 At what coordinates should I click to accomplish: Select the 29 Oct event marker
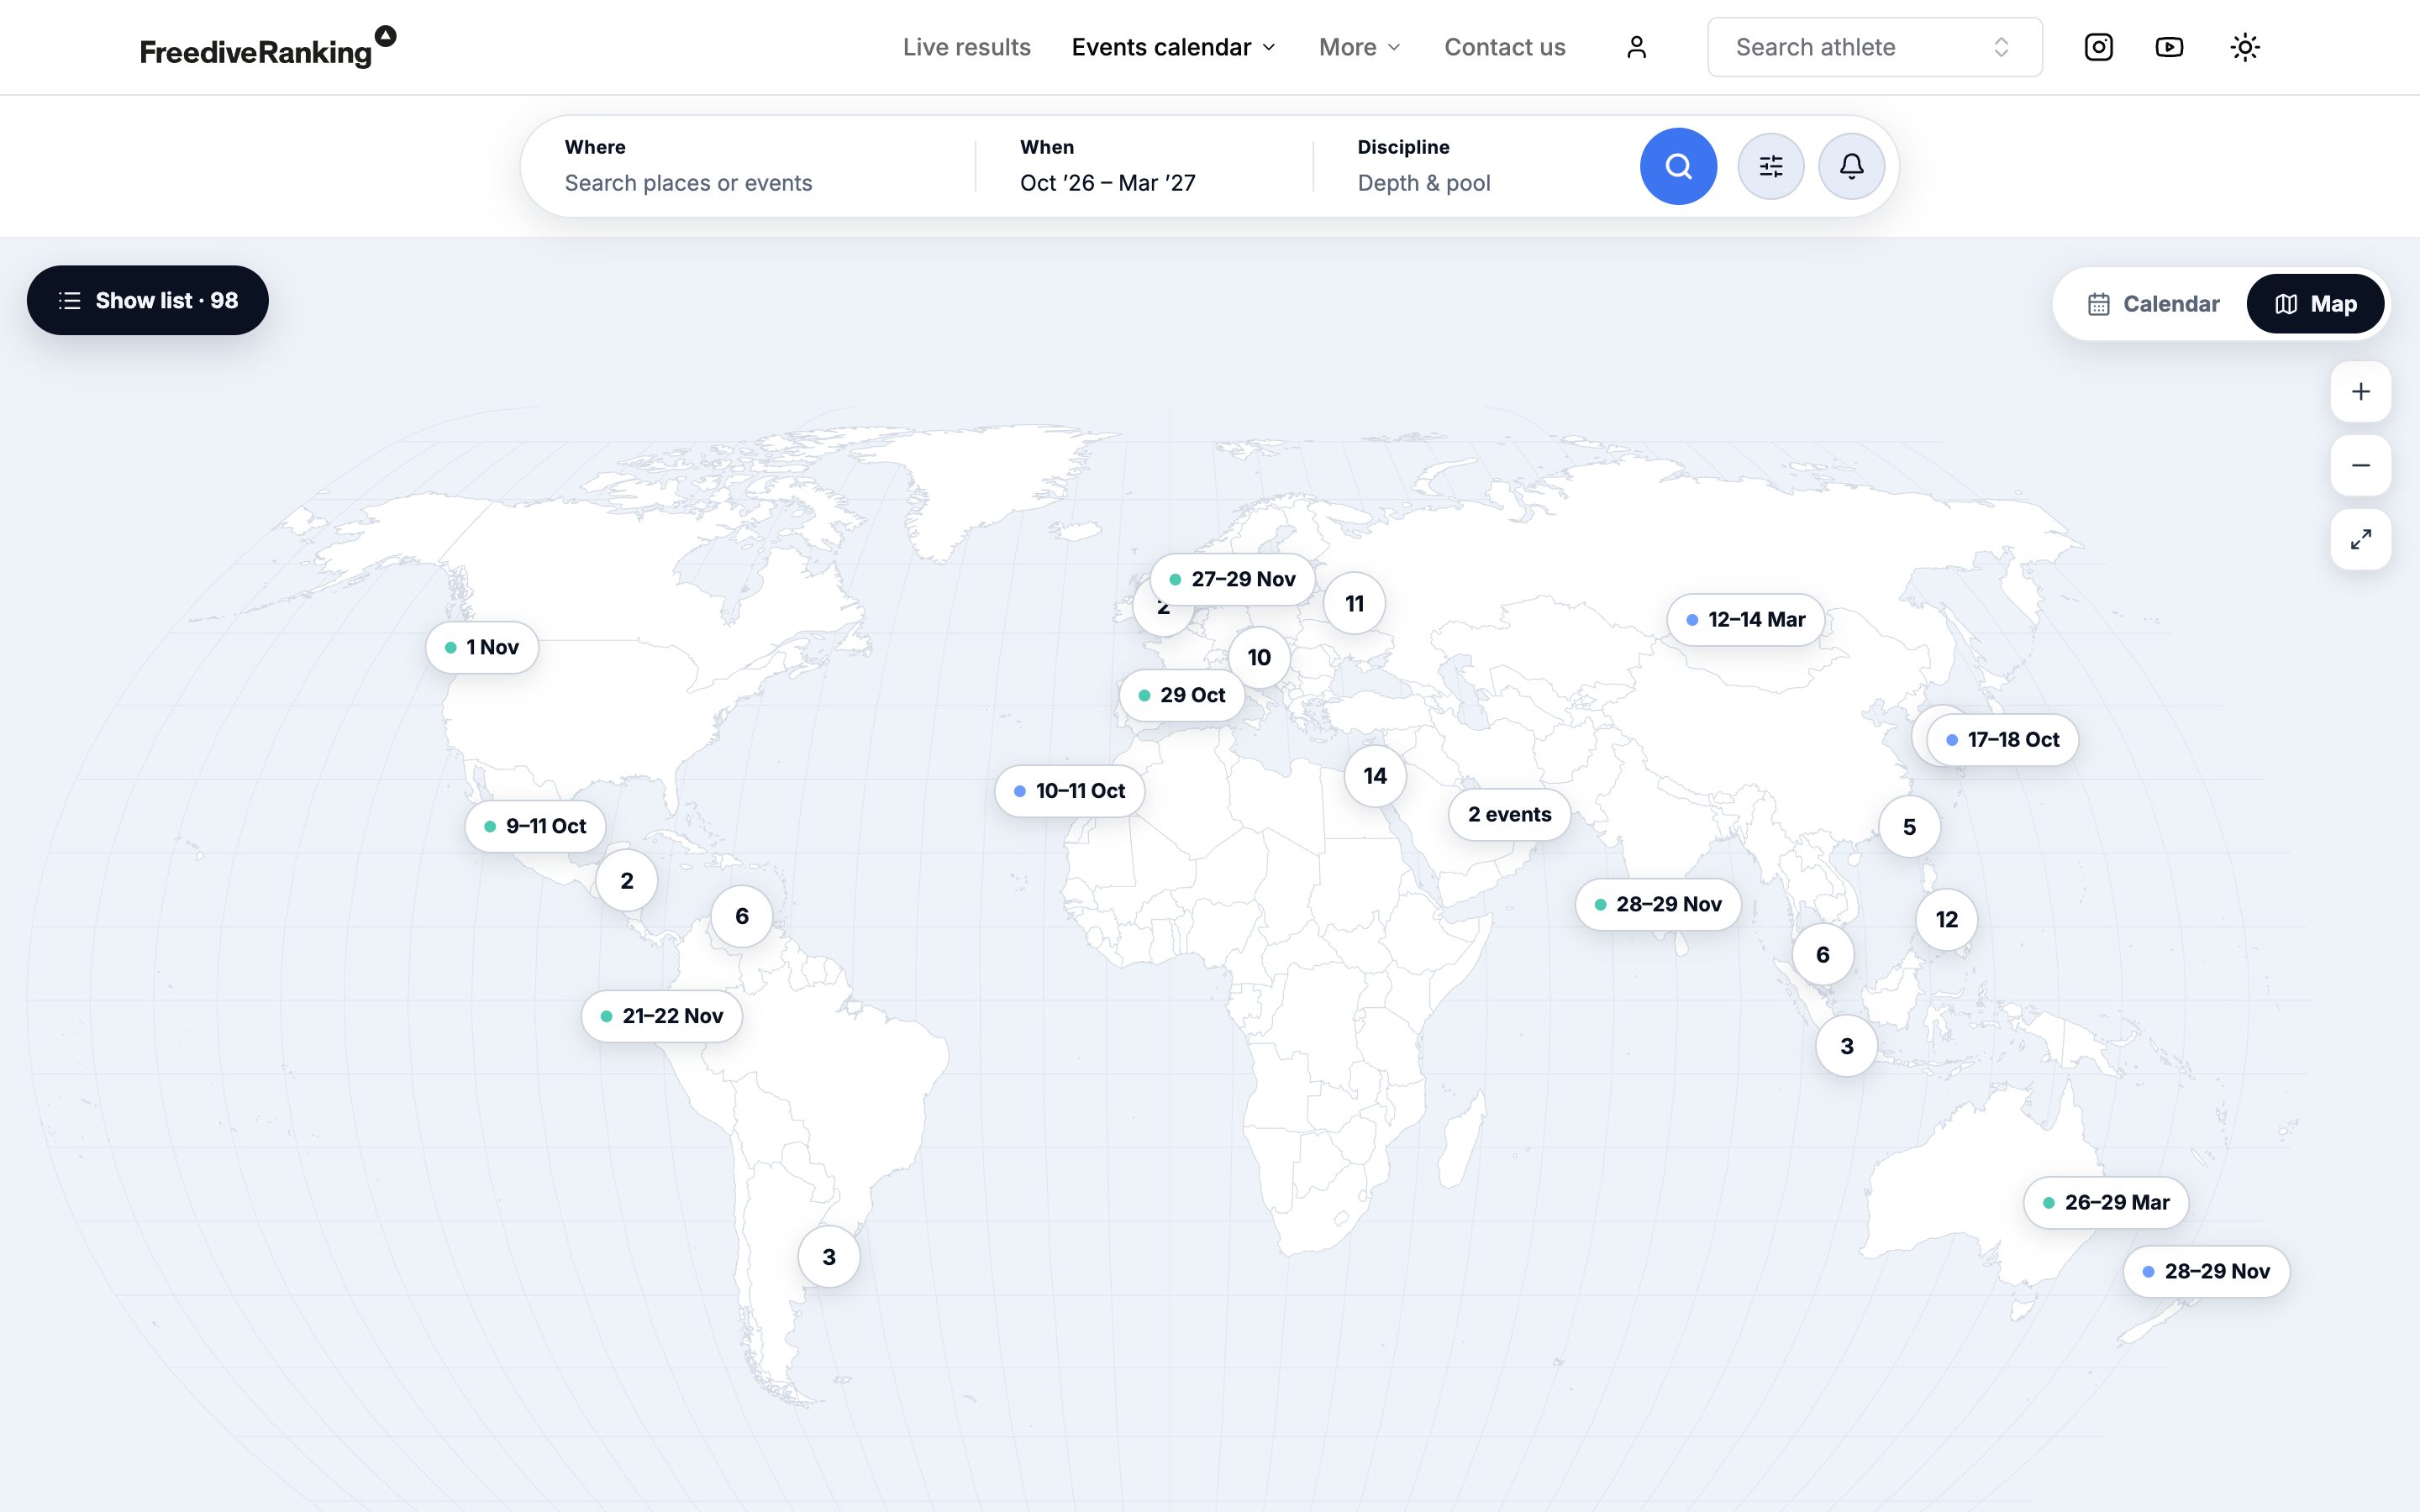pyautogui.click(x=1182, y=695)
